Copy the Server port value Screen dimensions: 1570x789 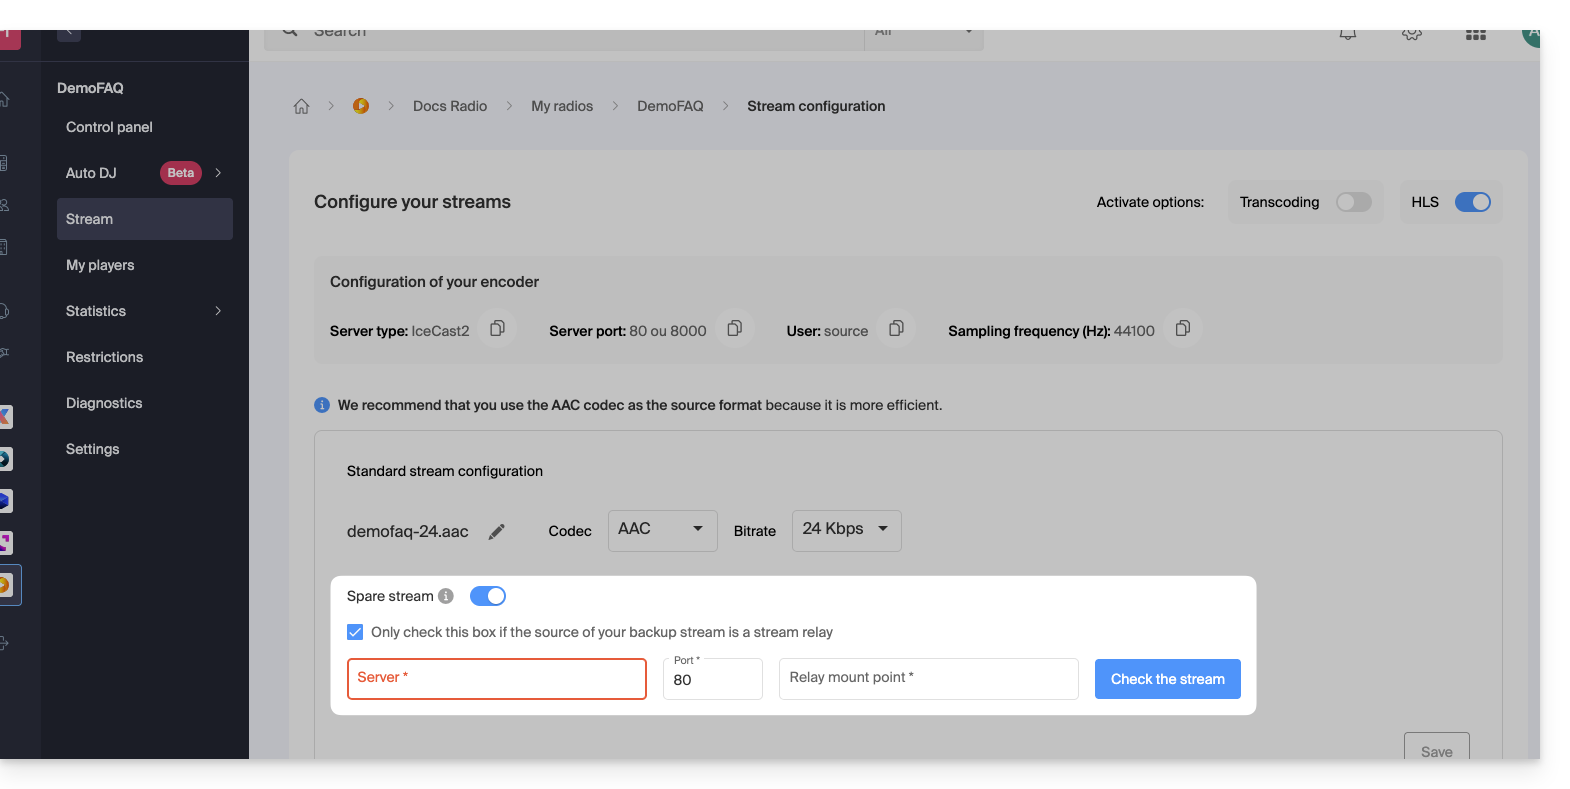point(734,329)
